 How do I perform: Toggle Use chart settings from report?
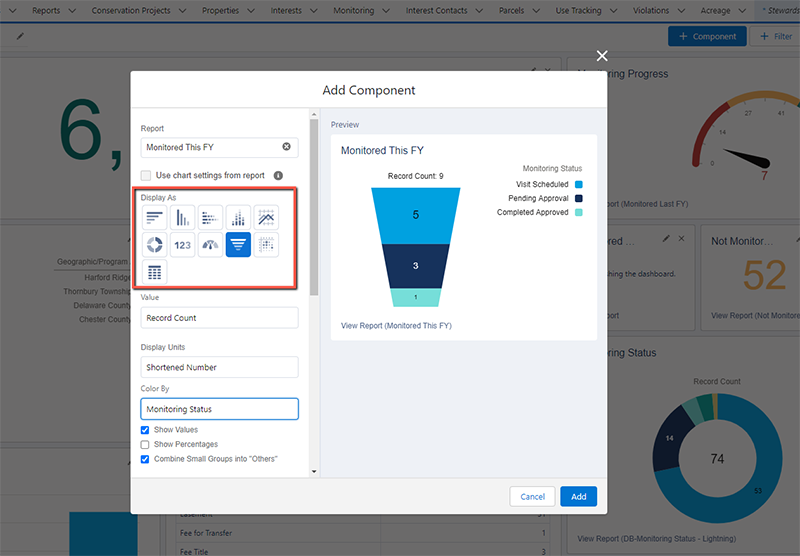[x=146, y=175]
